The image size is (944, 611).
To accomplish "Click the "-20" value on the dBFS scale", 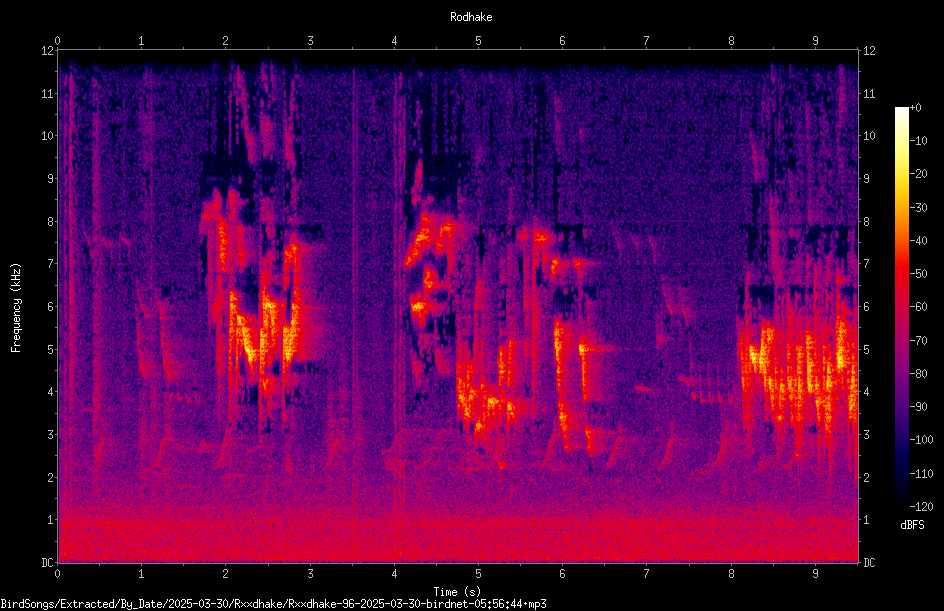I will 919,174.
